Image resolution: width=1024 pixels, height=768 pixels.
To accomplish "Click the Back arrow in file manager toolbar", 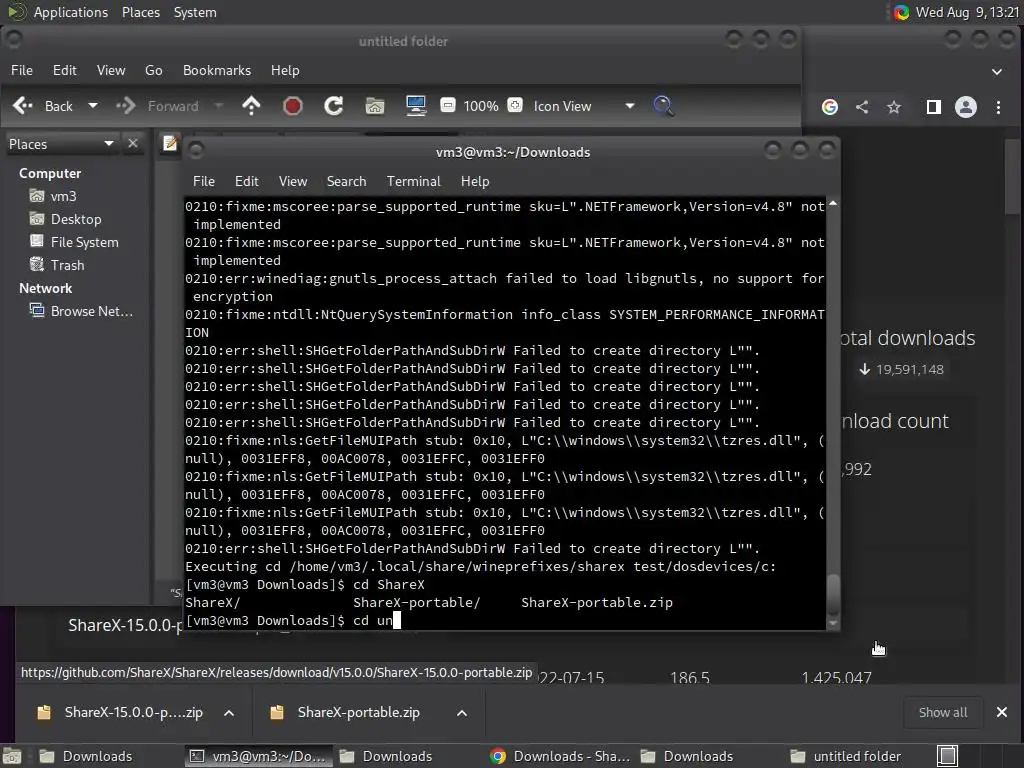I will [x=23, y=106].
